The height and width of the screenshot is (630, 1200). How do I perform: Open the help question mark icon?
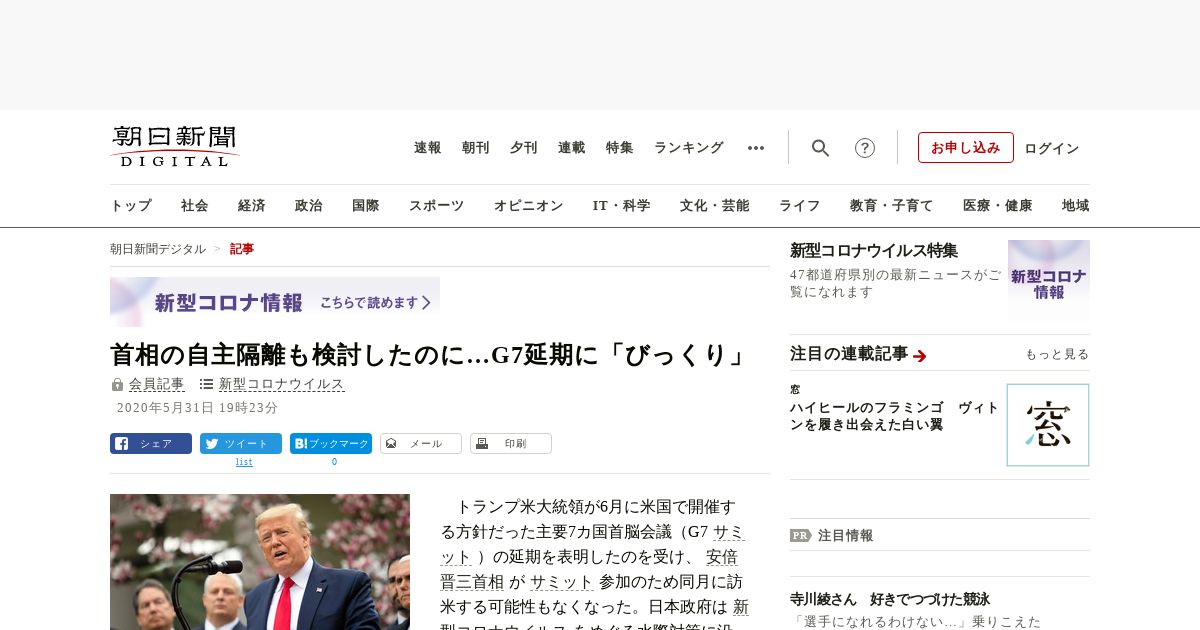[865, 148]
